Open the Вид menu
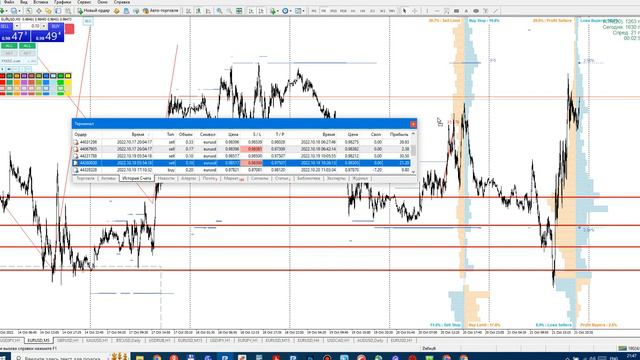Screen dimensions: 640x360 coord(24,2)
